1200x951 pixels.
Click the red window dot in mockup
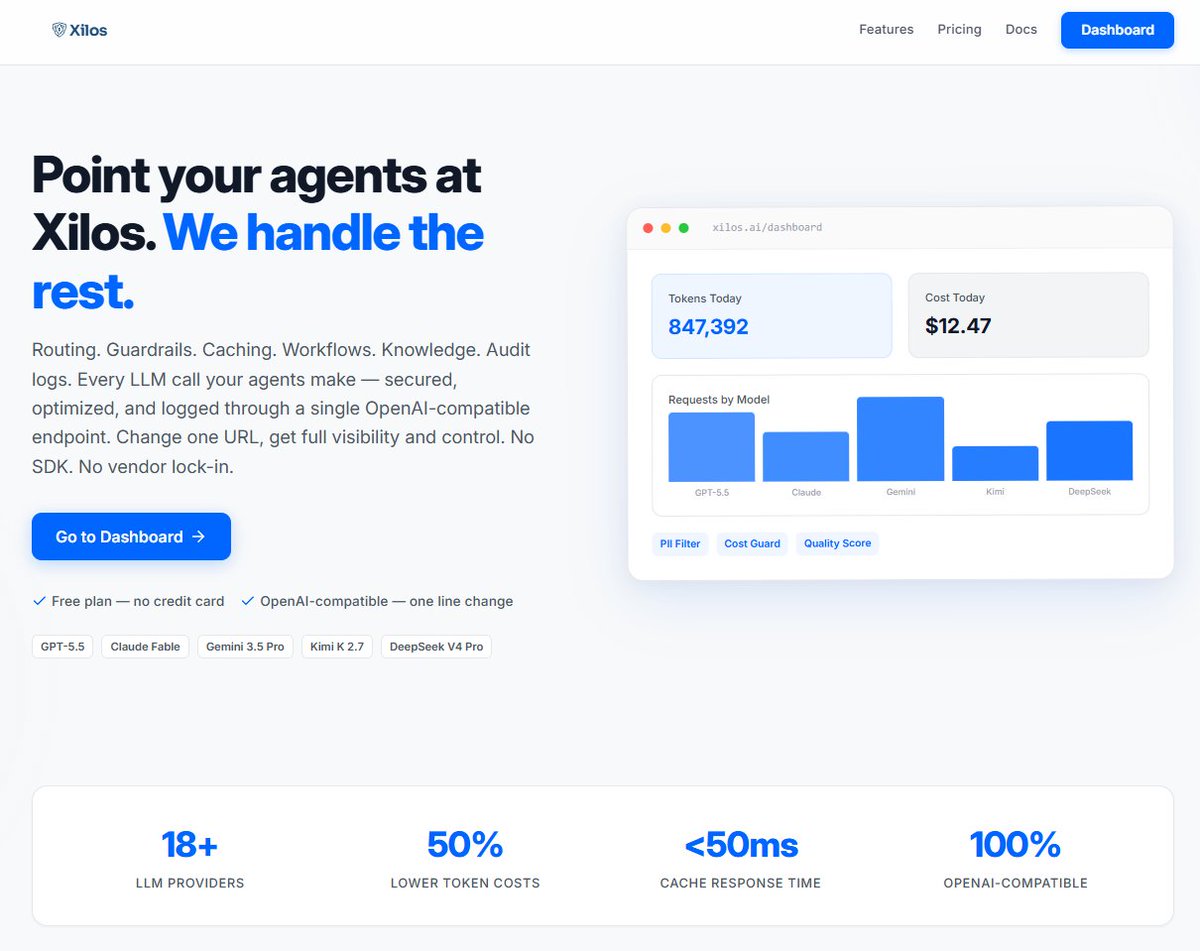pyautogui.click(x=648, y=228)
